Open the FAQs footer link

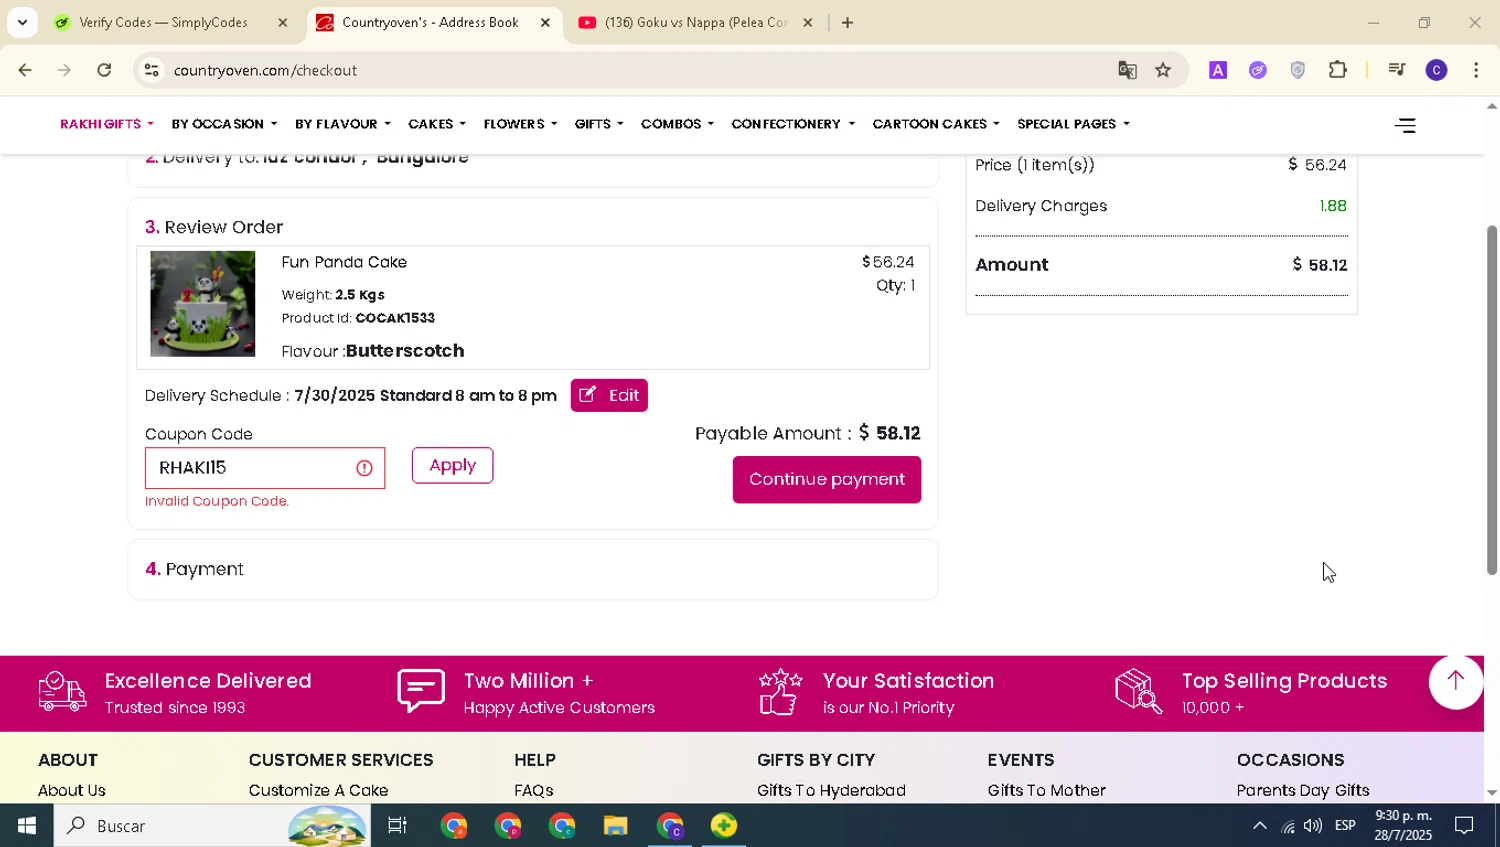tap(534, 790)
